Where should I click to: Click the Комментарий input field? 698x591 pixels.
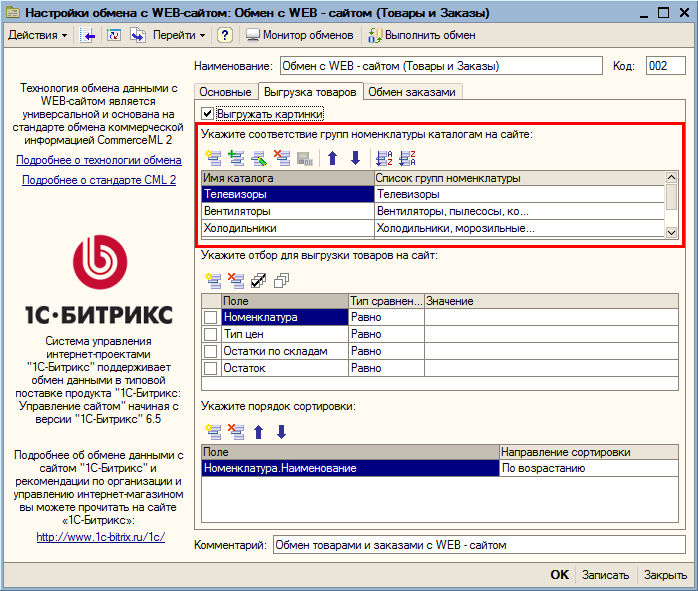coord(479,545)
